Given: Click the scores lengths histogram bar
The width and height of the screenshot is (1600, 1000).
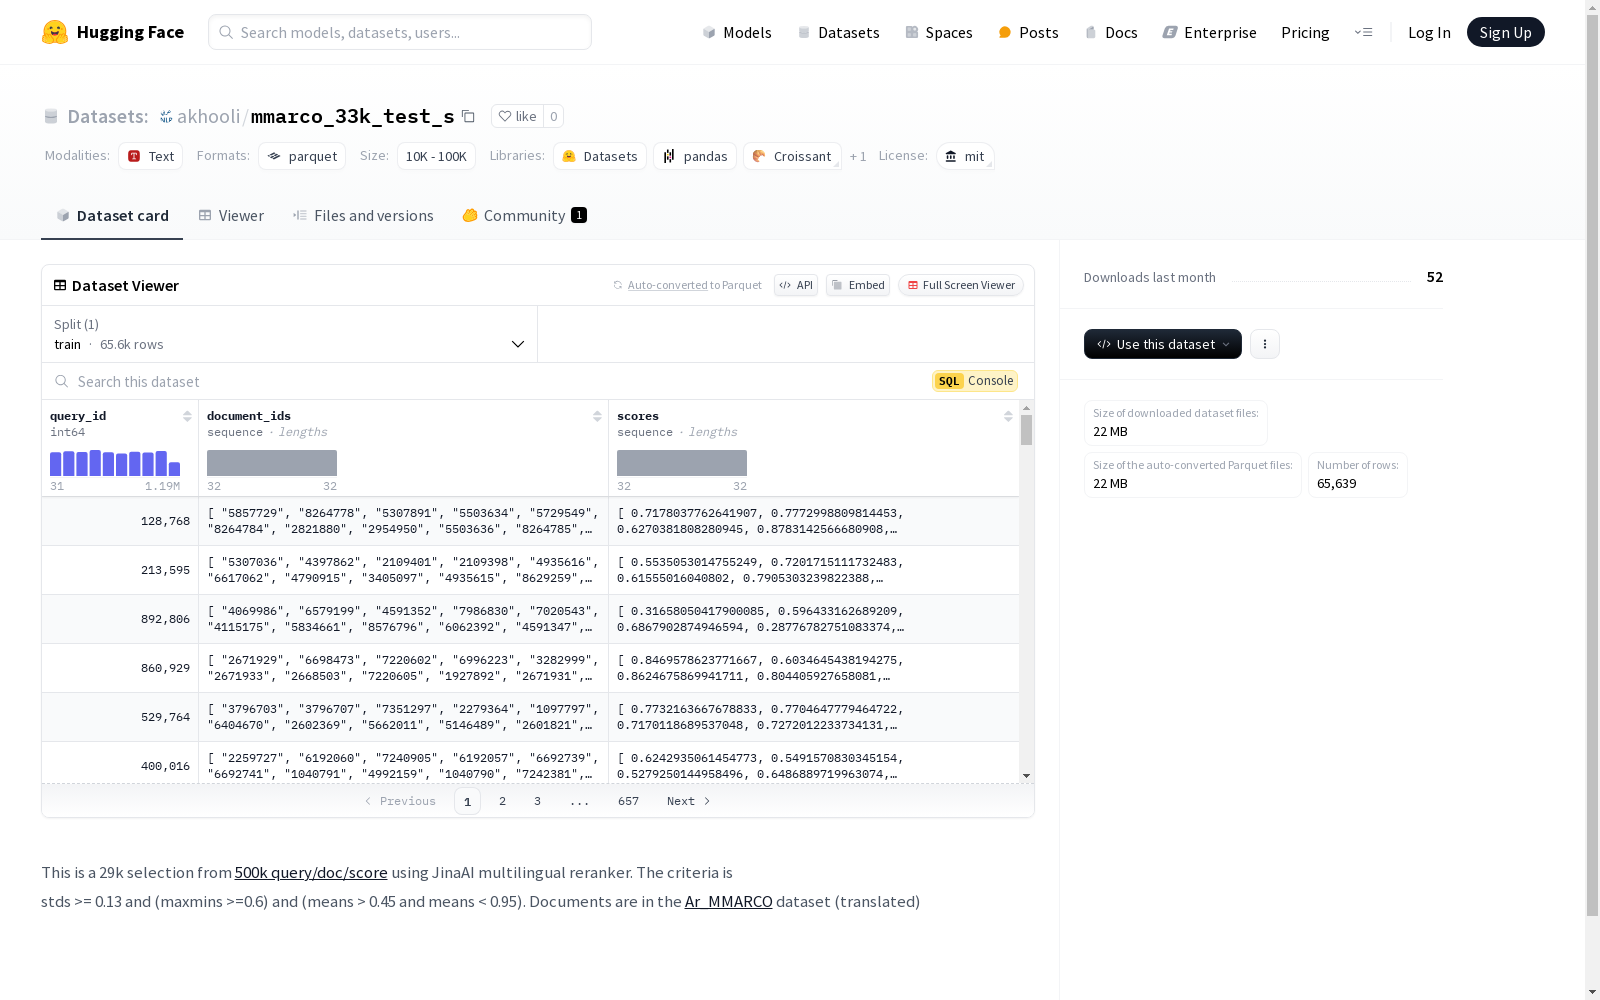Looking at the screenshot, I should [x=682, y=463].
